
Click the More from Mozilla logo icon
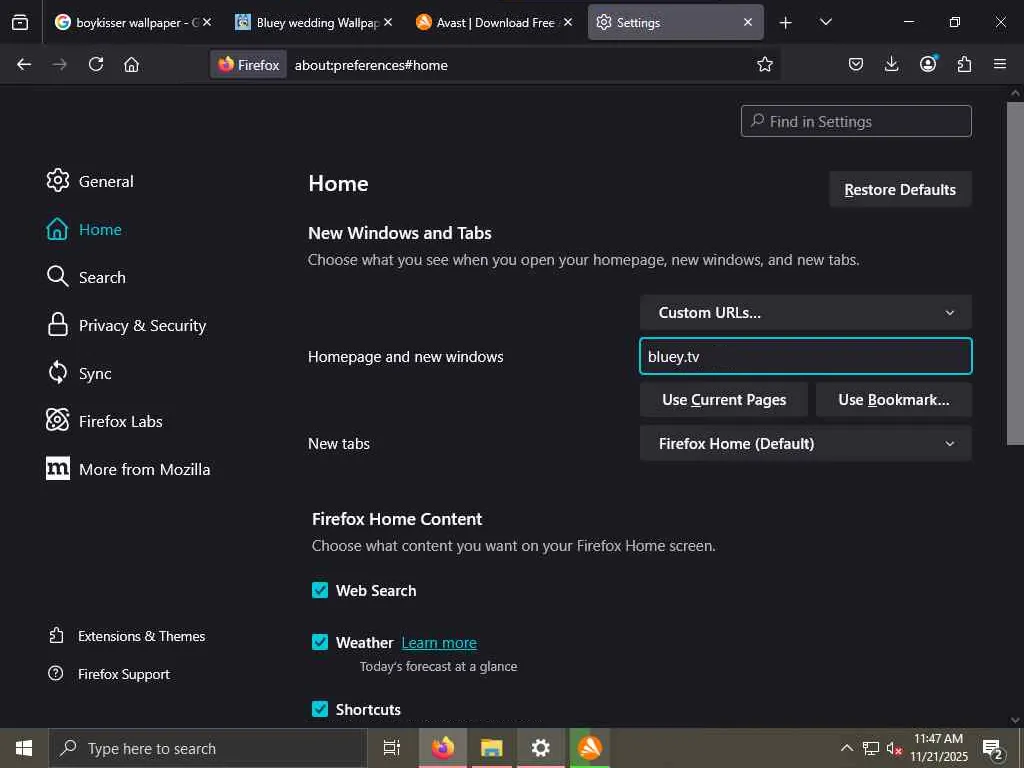57,468
